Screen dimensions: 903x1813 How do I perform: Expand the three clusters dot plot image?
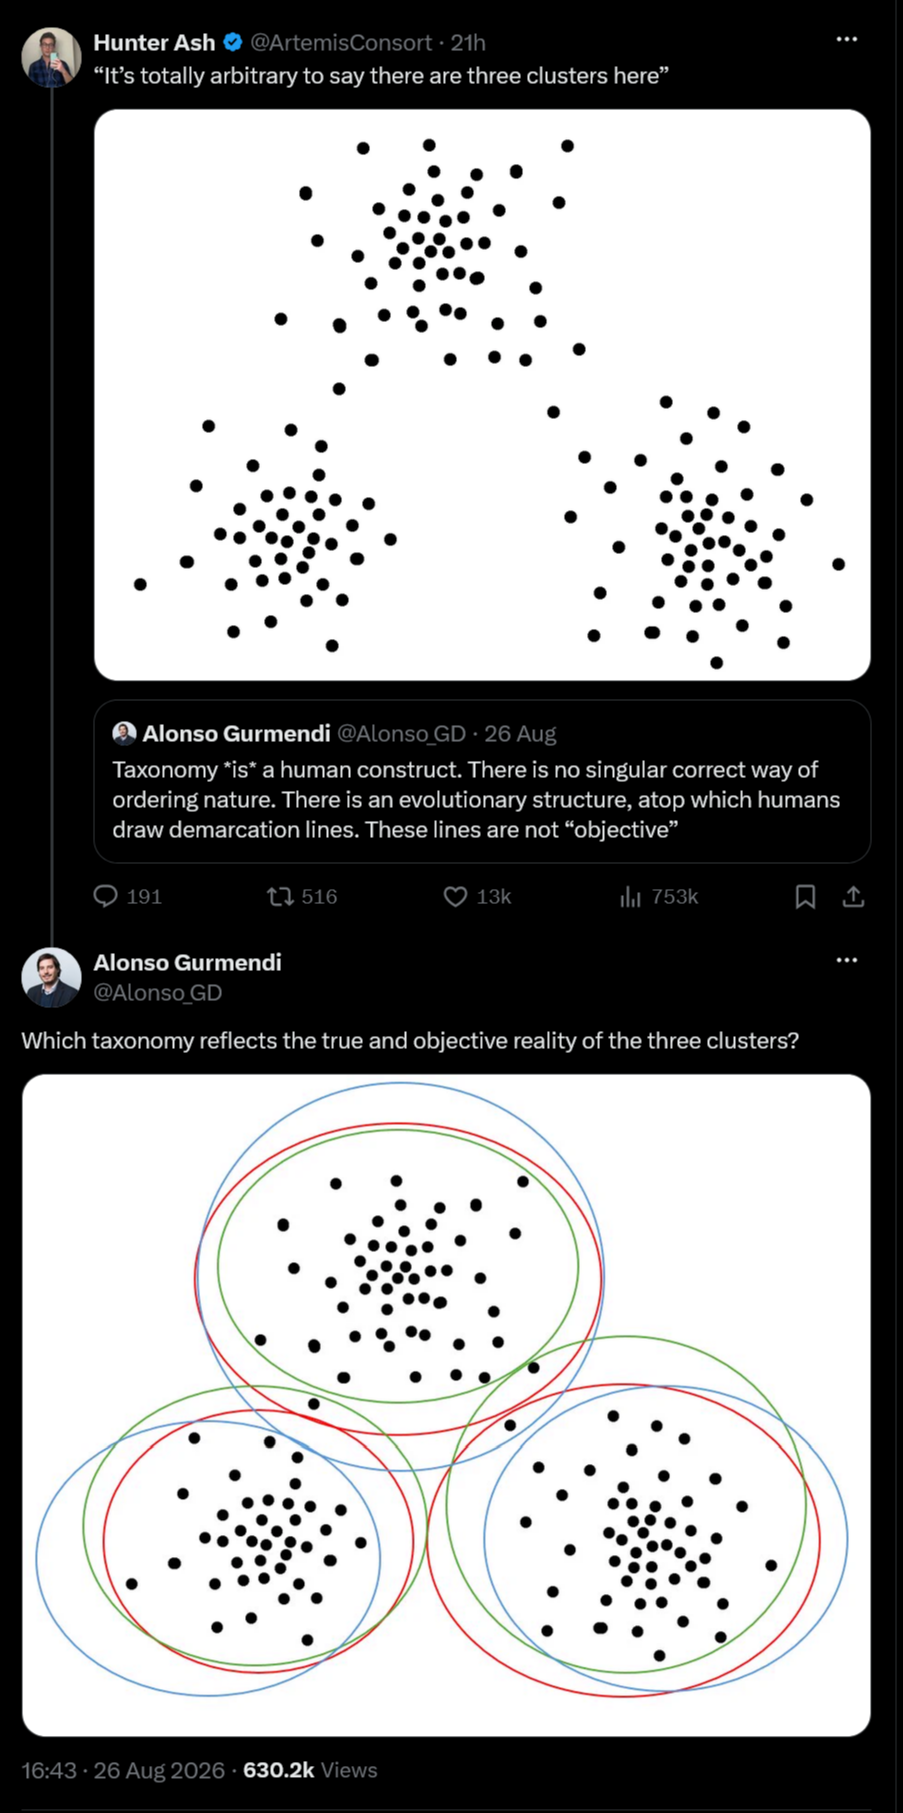[x=482, y=395]
